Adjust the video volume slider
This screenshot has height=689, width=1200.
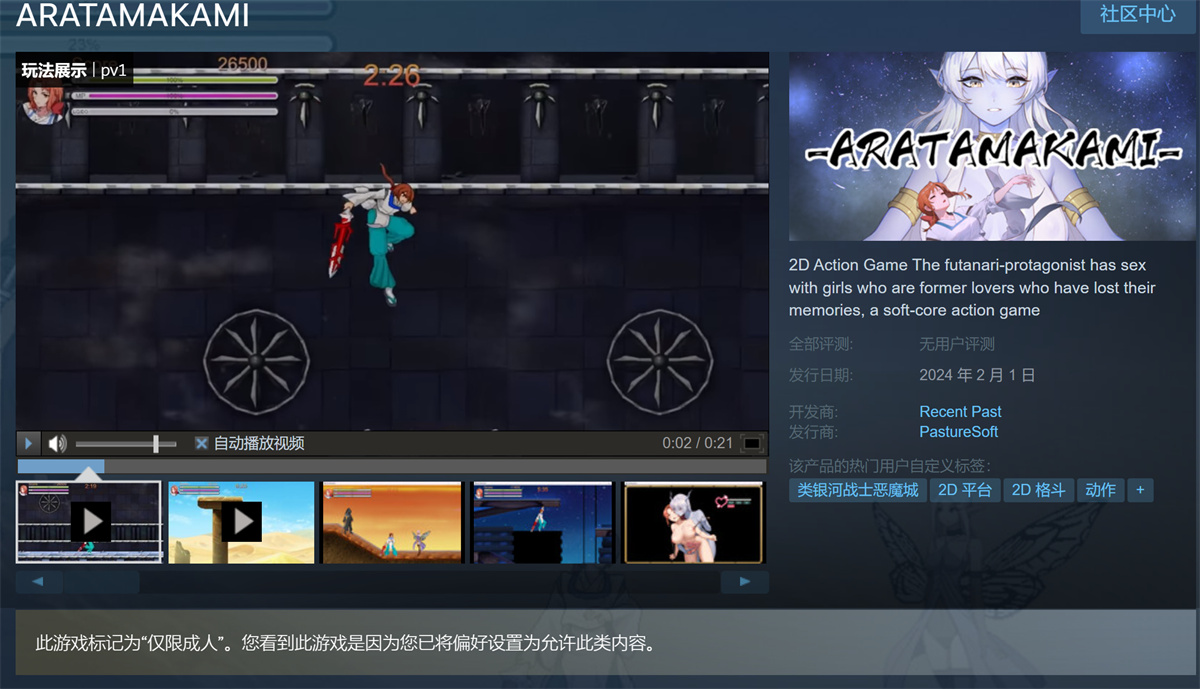(126, 443)
